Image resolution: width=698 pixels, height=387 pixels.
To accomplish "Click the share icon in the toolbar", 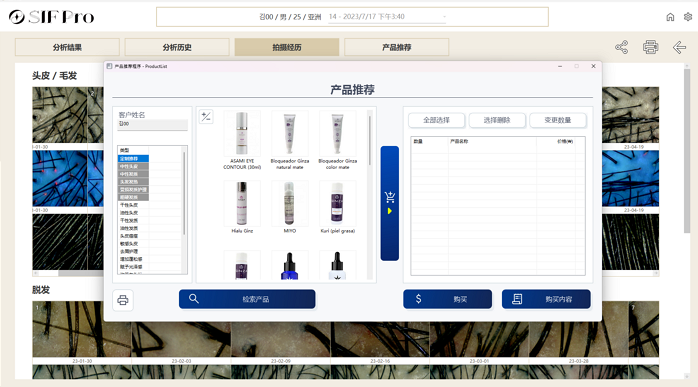I will pyautogui.click(x=621, y=47).
